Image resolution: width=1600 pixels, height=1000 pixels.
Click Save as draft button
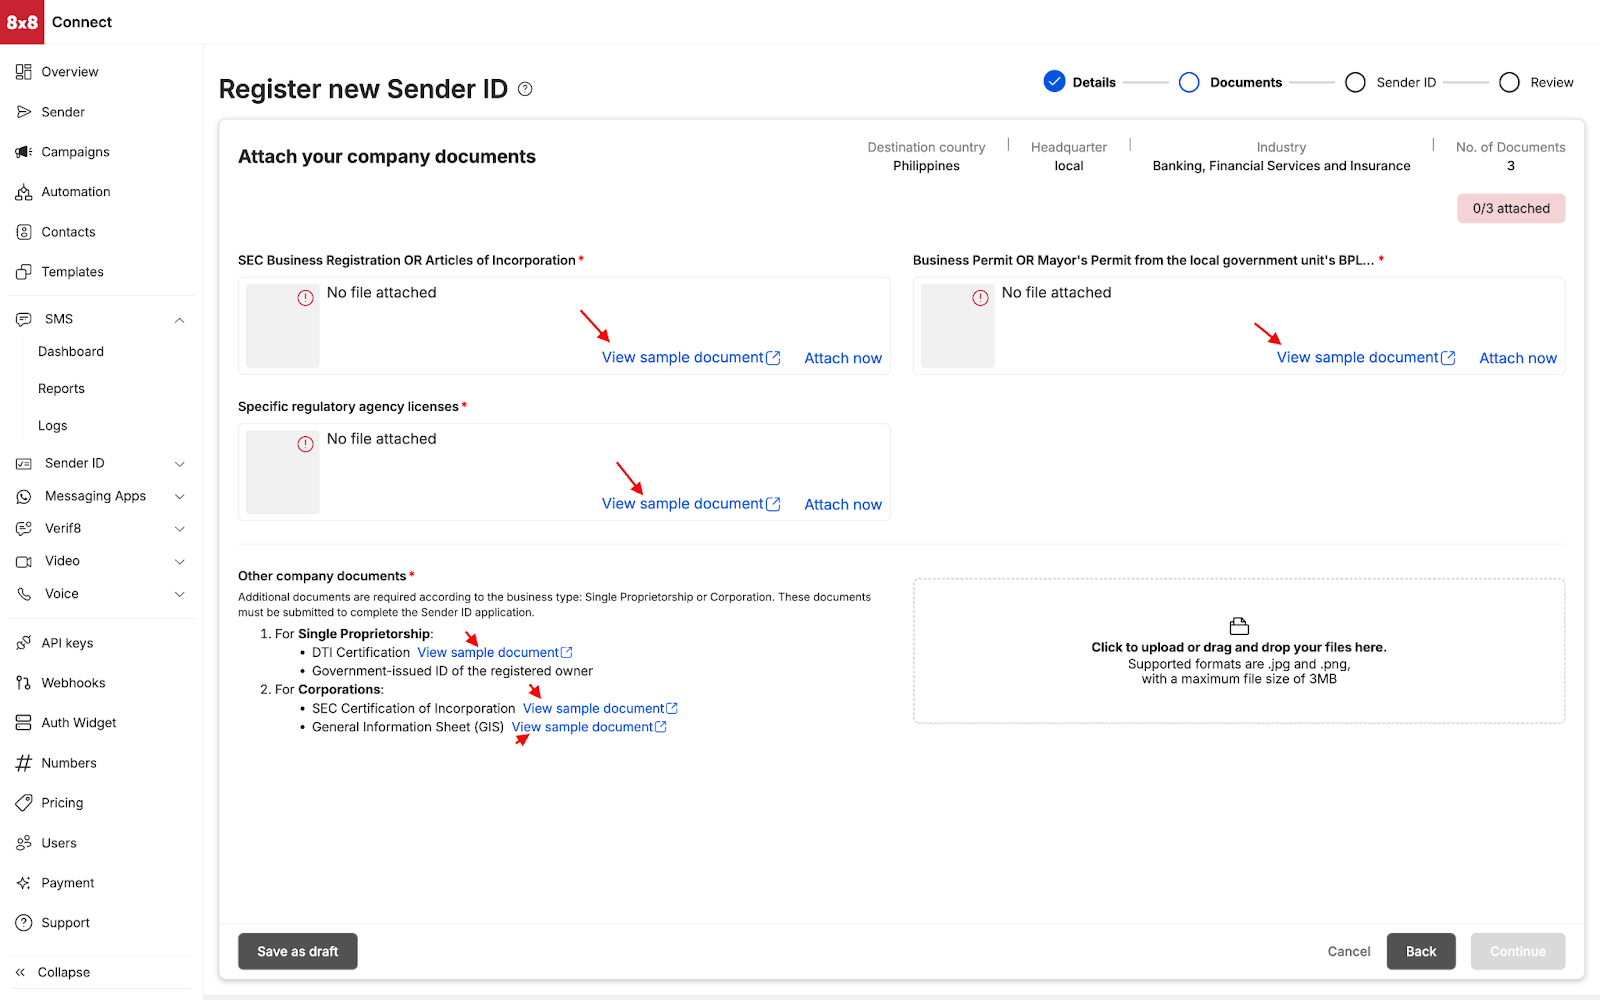tap(297, 951)
